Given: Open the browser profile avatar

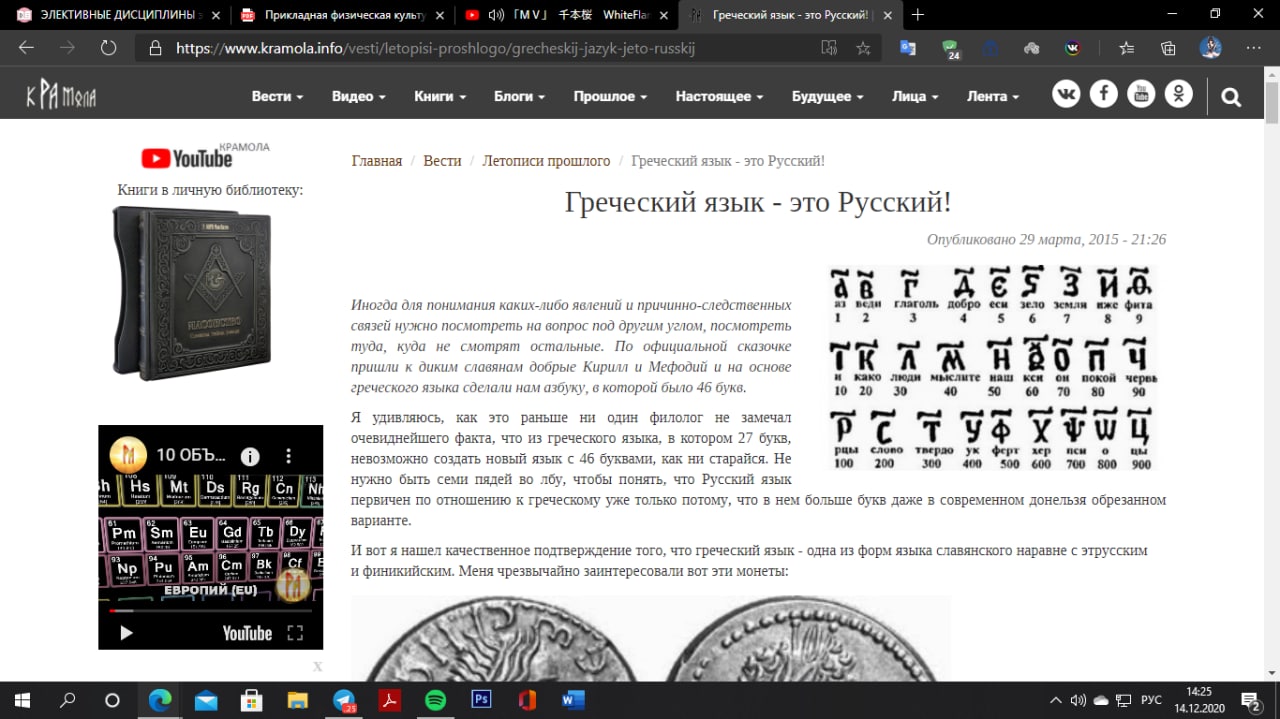Looking at the screenshot, I should (x=1211, y=47).
